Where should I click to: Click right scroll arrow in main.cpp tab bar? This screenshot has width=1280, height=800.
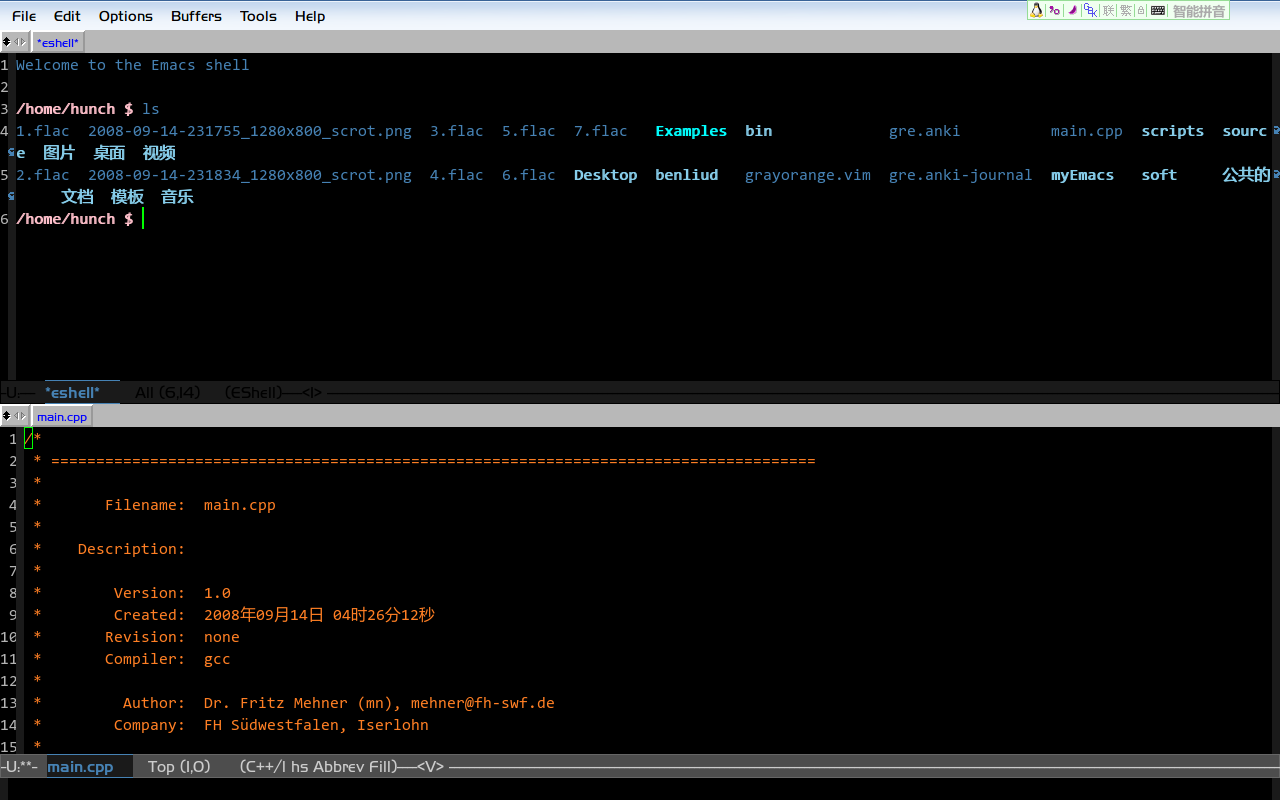[x=23, y=416]
